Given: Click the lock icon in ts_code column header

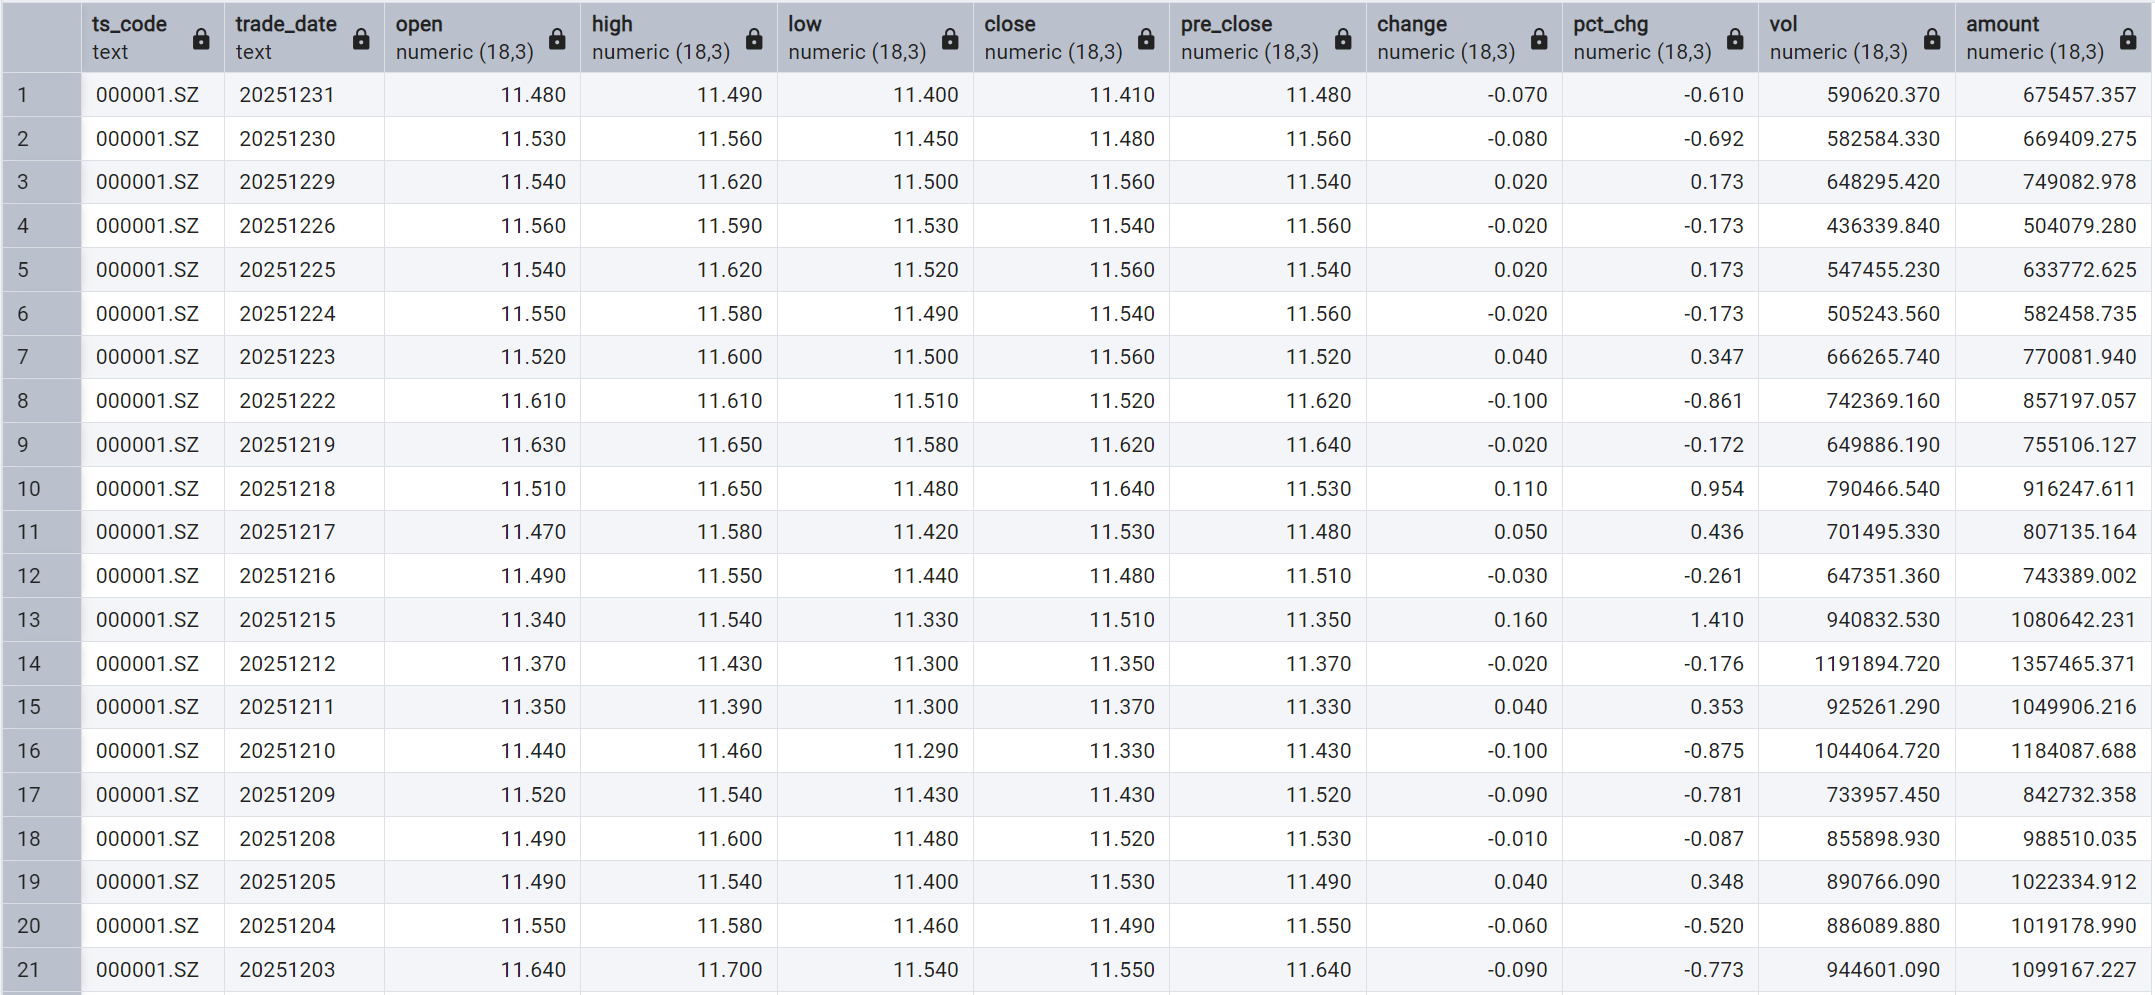Looking at the screenshot, I should point(201,39).
